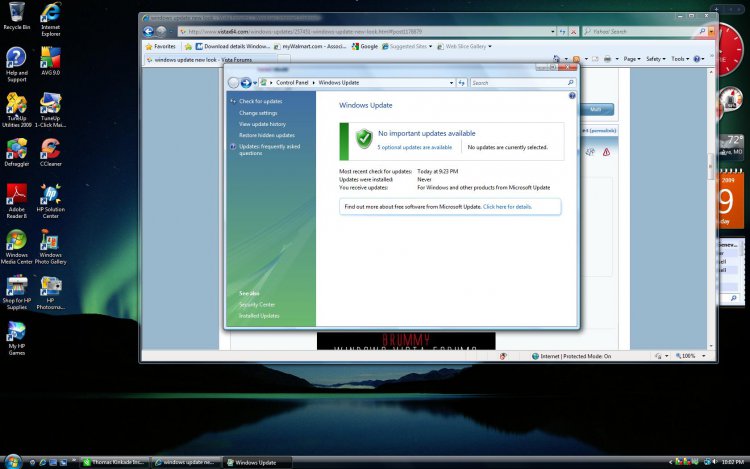The image size is (750, 469).
Task: Open AVG 9.0 desktop shortcut
Action: click(x=50, y=61)
